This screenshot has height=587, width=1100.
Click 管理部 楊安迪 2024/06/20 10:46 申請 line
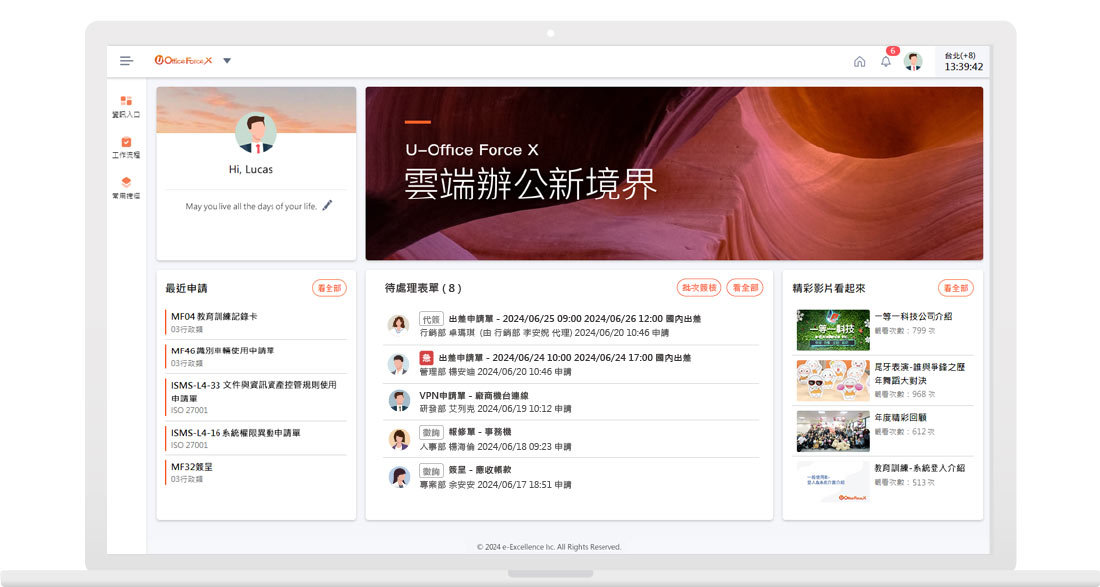coord(495,372)
